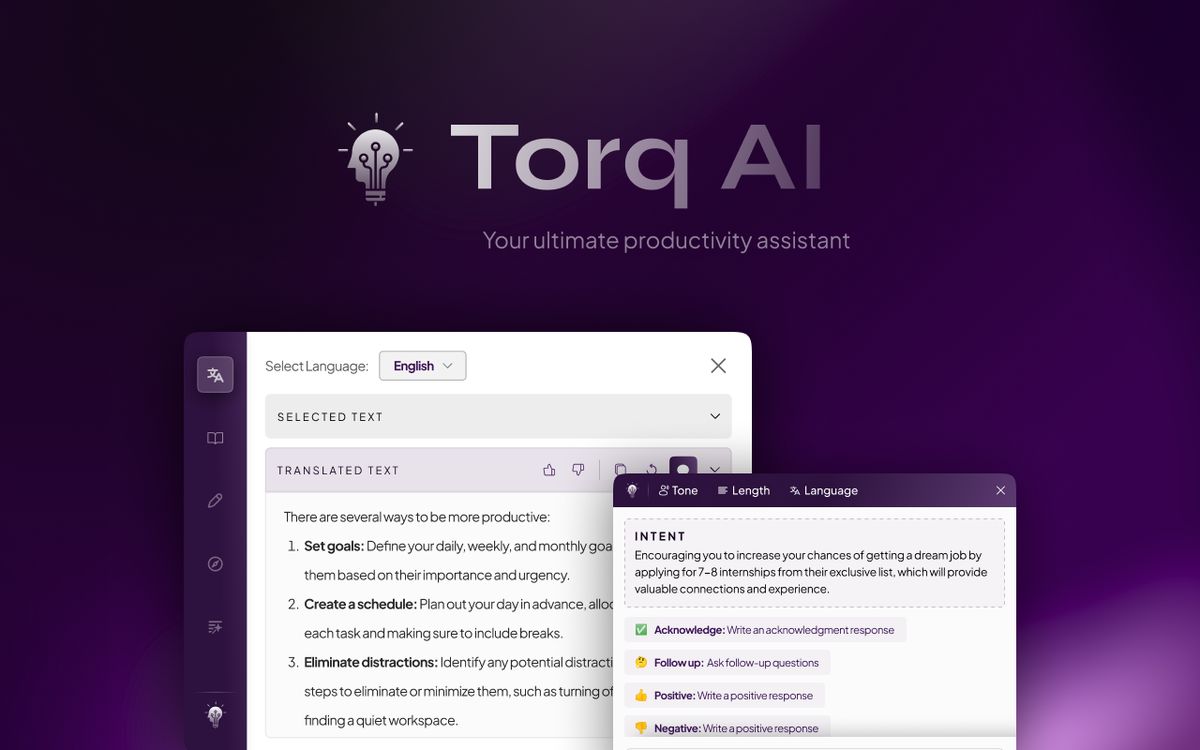Select the Summarize icon in the sidebar
Screen dimensions: 1200x750
(x=214, y=626)
